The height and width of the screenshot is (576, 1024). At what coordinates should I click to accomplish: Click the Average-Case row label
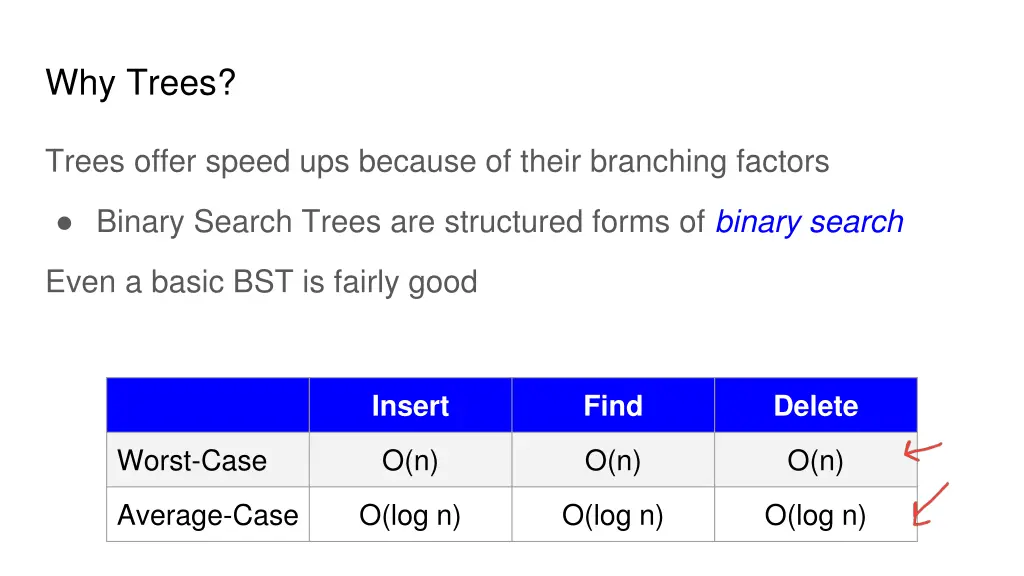point(208,515)
